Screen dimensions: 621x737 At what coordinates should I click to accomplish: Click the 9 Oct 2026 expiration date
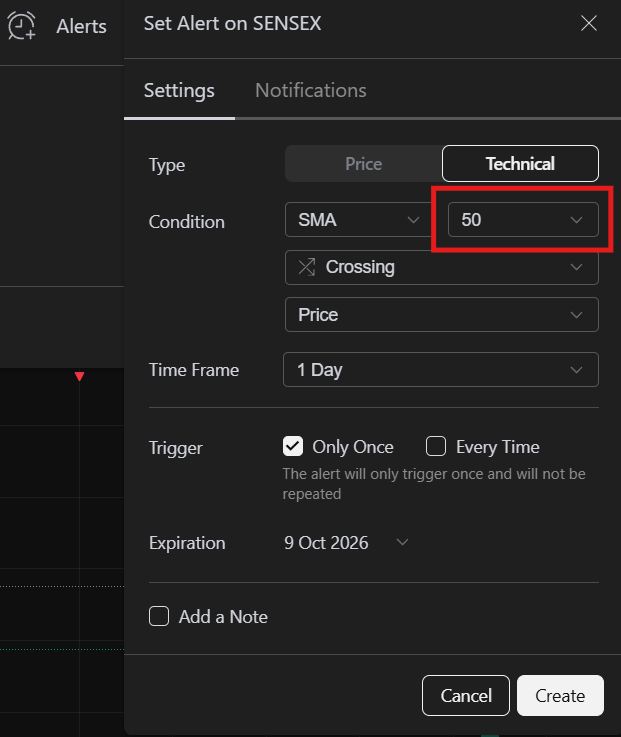tap(326, 543)
